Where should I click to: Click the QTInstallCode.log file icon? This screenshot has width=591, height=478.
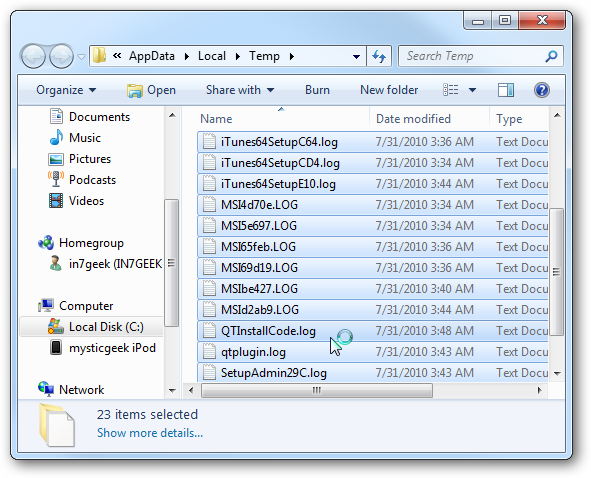coord(209,331)
